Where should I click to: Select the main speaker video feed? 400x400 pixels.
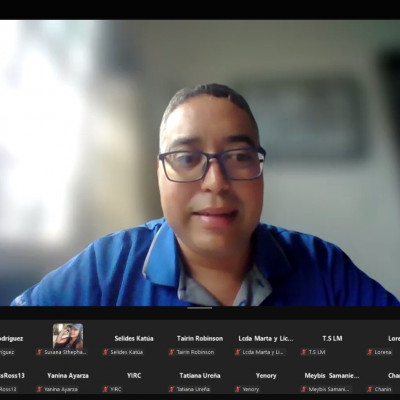click(200, 163)
